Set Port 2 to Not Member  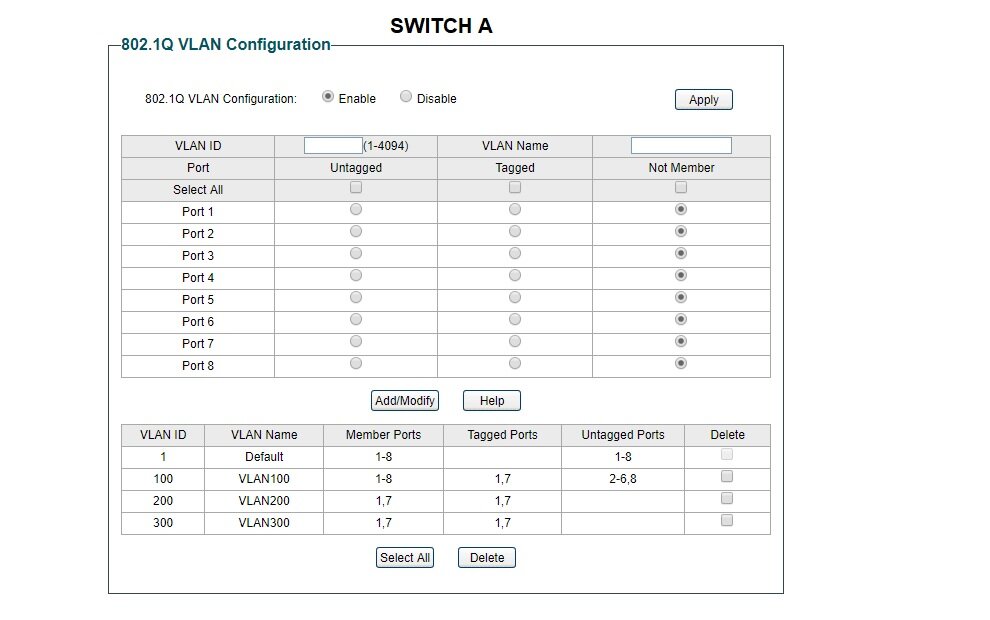[x=681, y=232]
